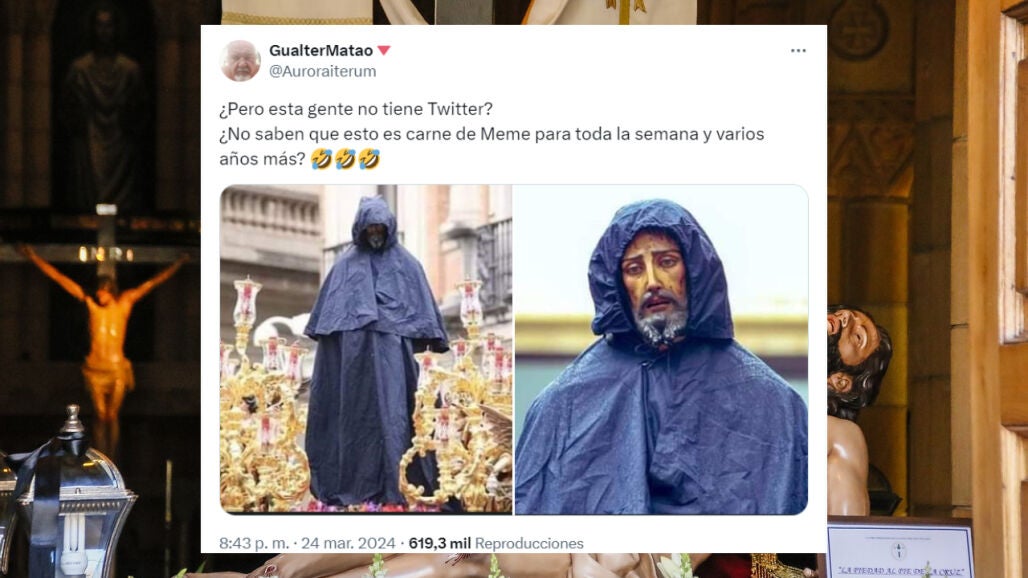This screenshot has width=1028, height=578.
Task: Click the GualterMatao profile avatar
Action: (240, 60)
